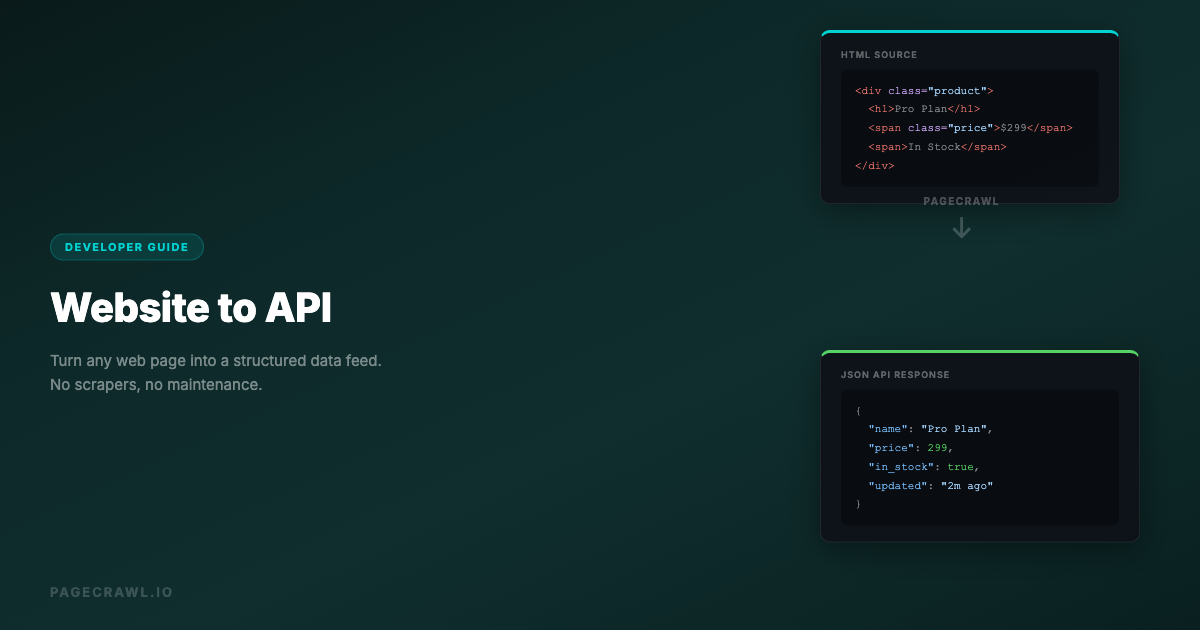Viewport: 1200px width, 630px height.
Task: Select the PAGECRAWL.IO footer logo
Action: pyautogui.click(x=112, y=591)
